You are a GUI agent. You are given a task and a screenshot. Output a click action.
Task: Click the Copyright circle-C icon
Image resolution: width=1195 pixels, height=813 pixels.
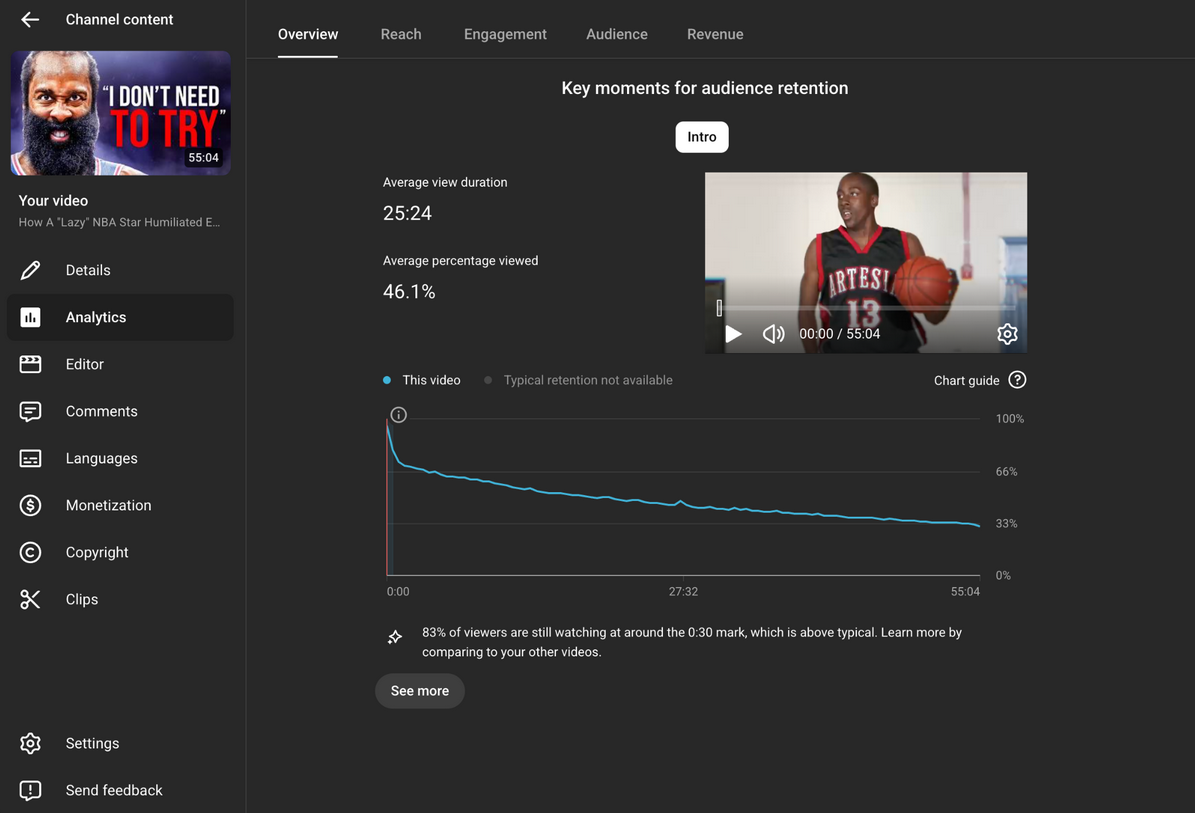pyautogui.click(x=30, y=552)
